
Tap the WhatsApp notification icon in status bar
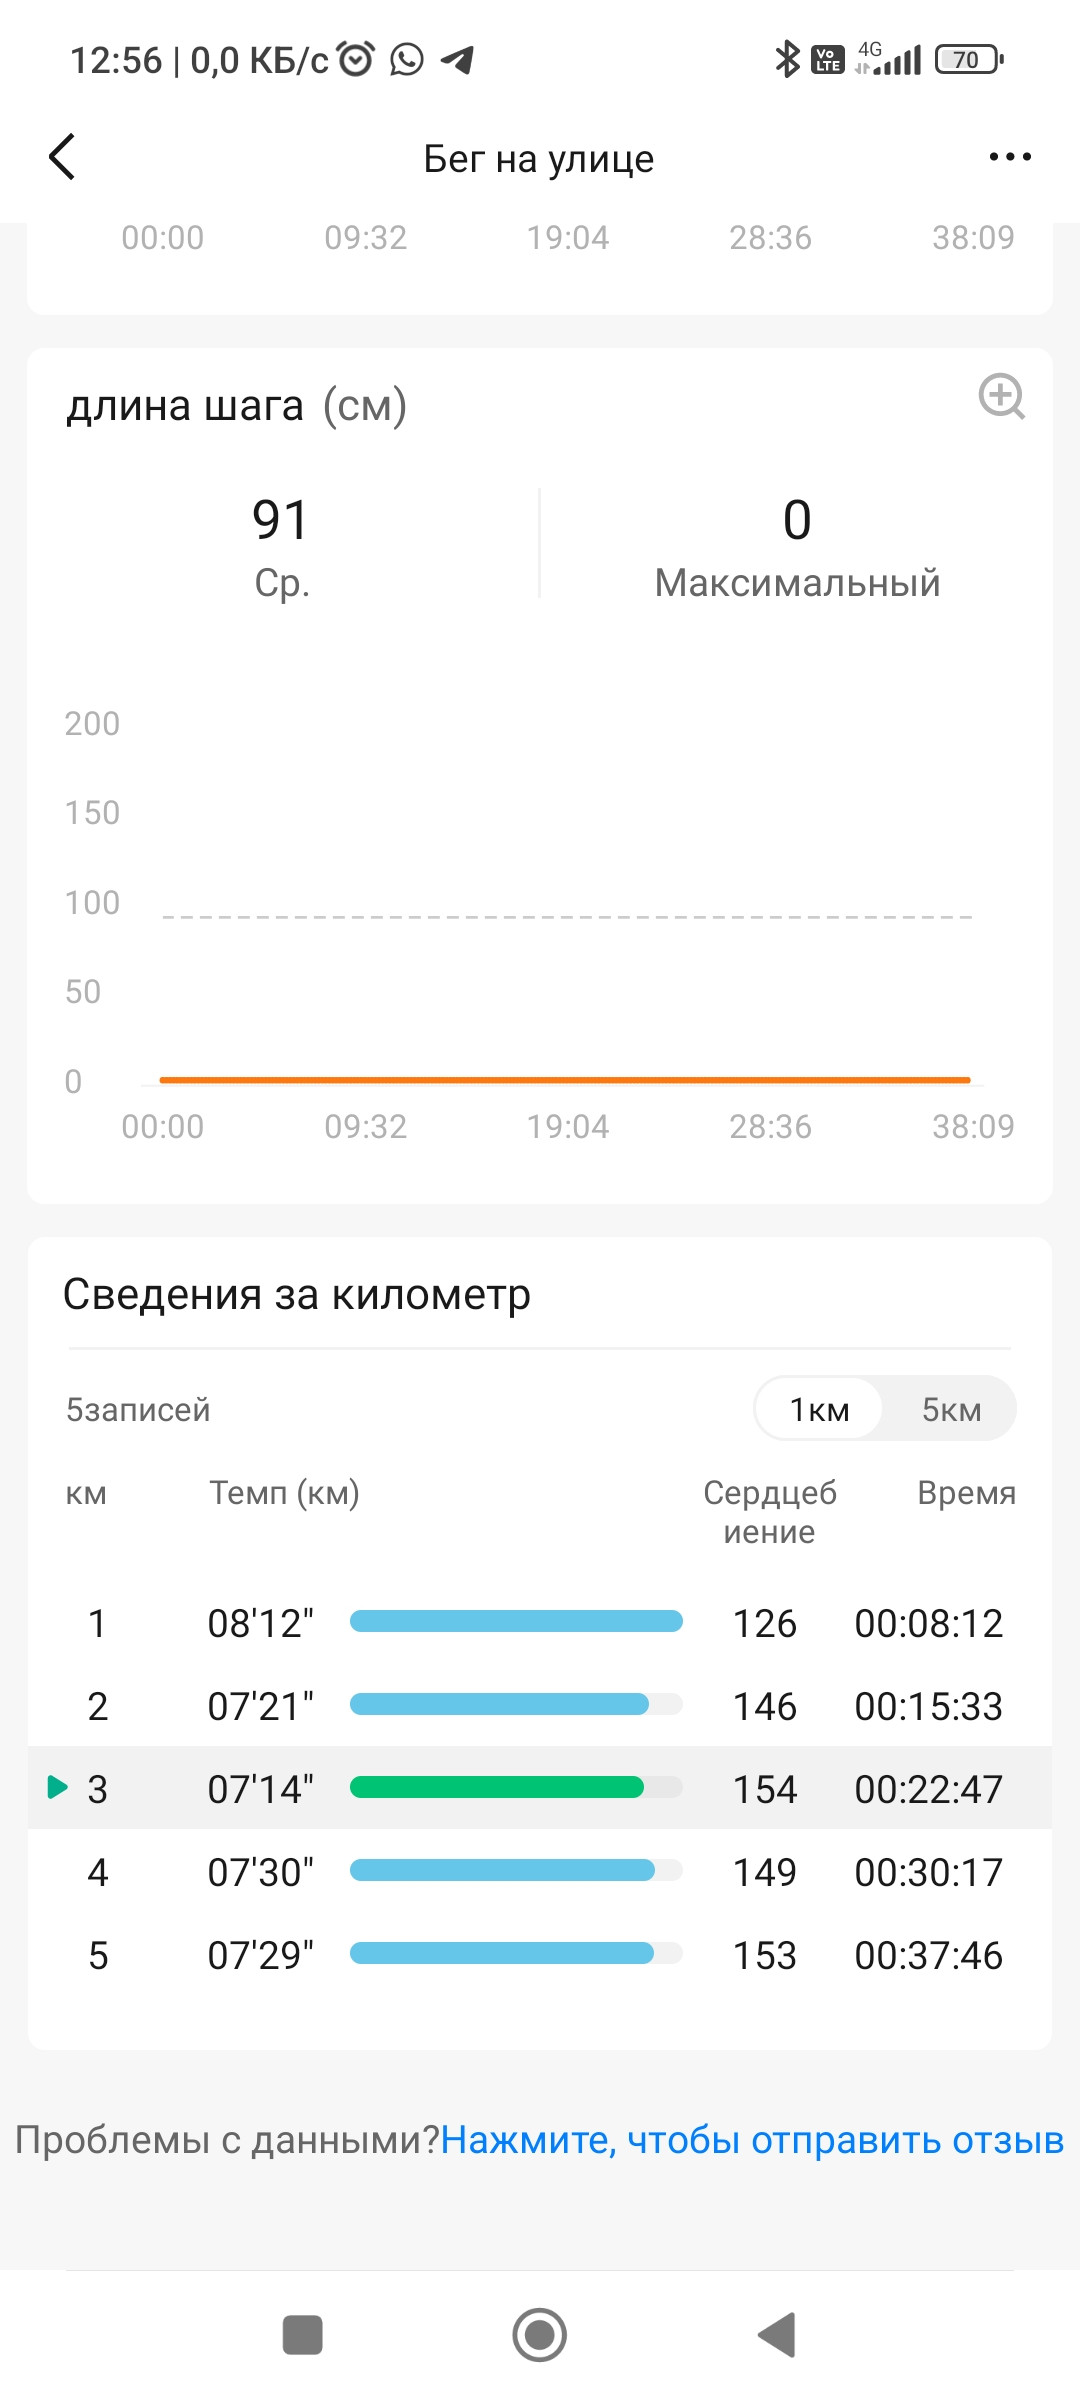tap(407, 60)
